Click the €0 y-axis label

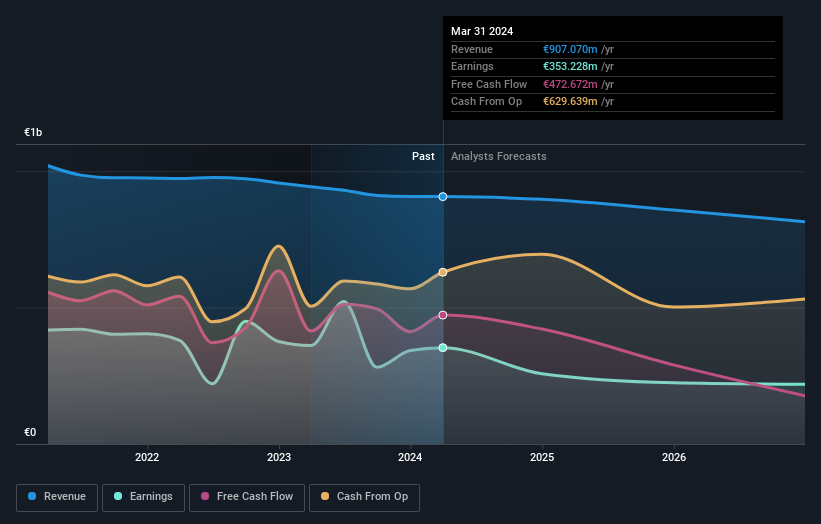(30, 432)
